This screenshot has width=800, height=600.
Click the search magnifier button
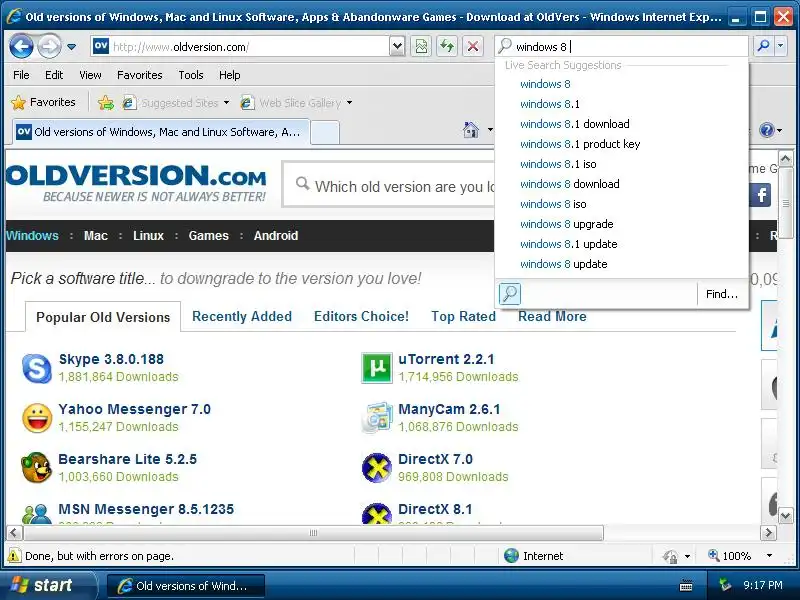764,46
